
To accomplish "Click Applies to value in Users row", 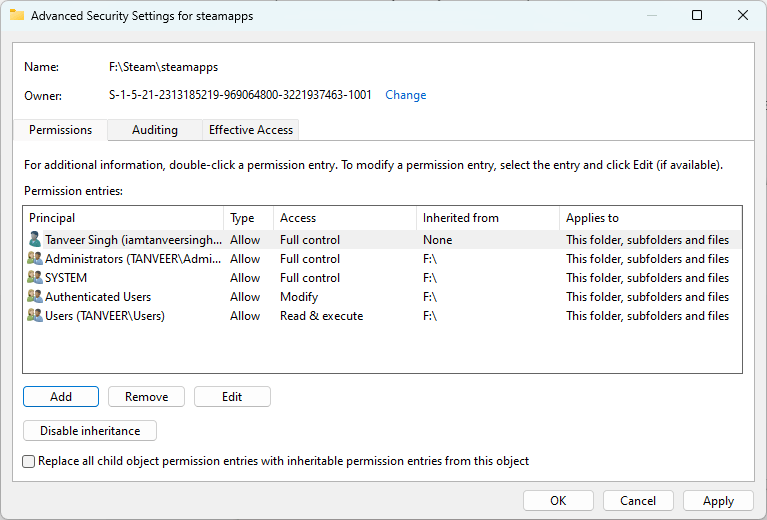I will [647, 316].
